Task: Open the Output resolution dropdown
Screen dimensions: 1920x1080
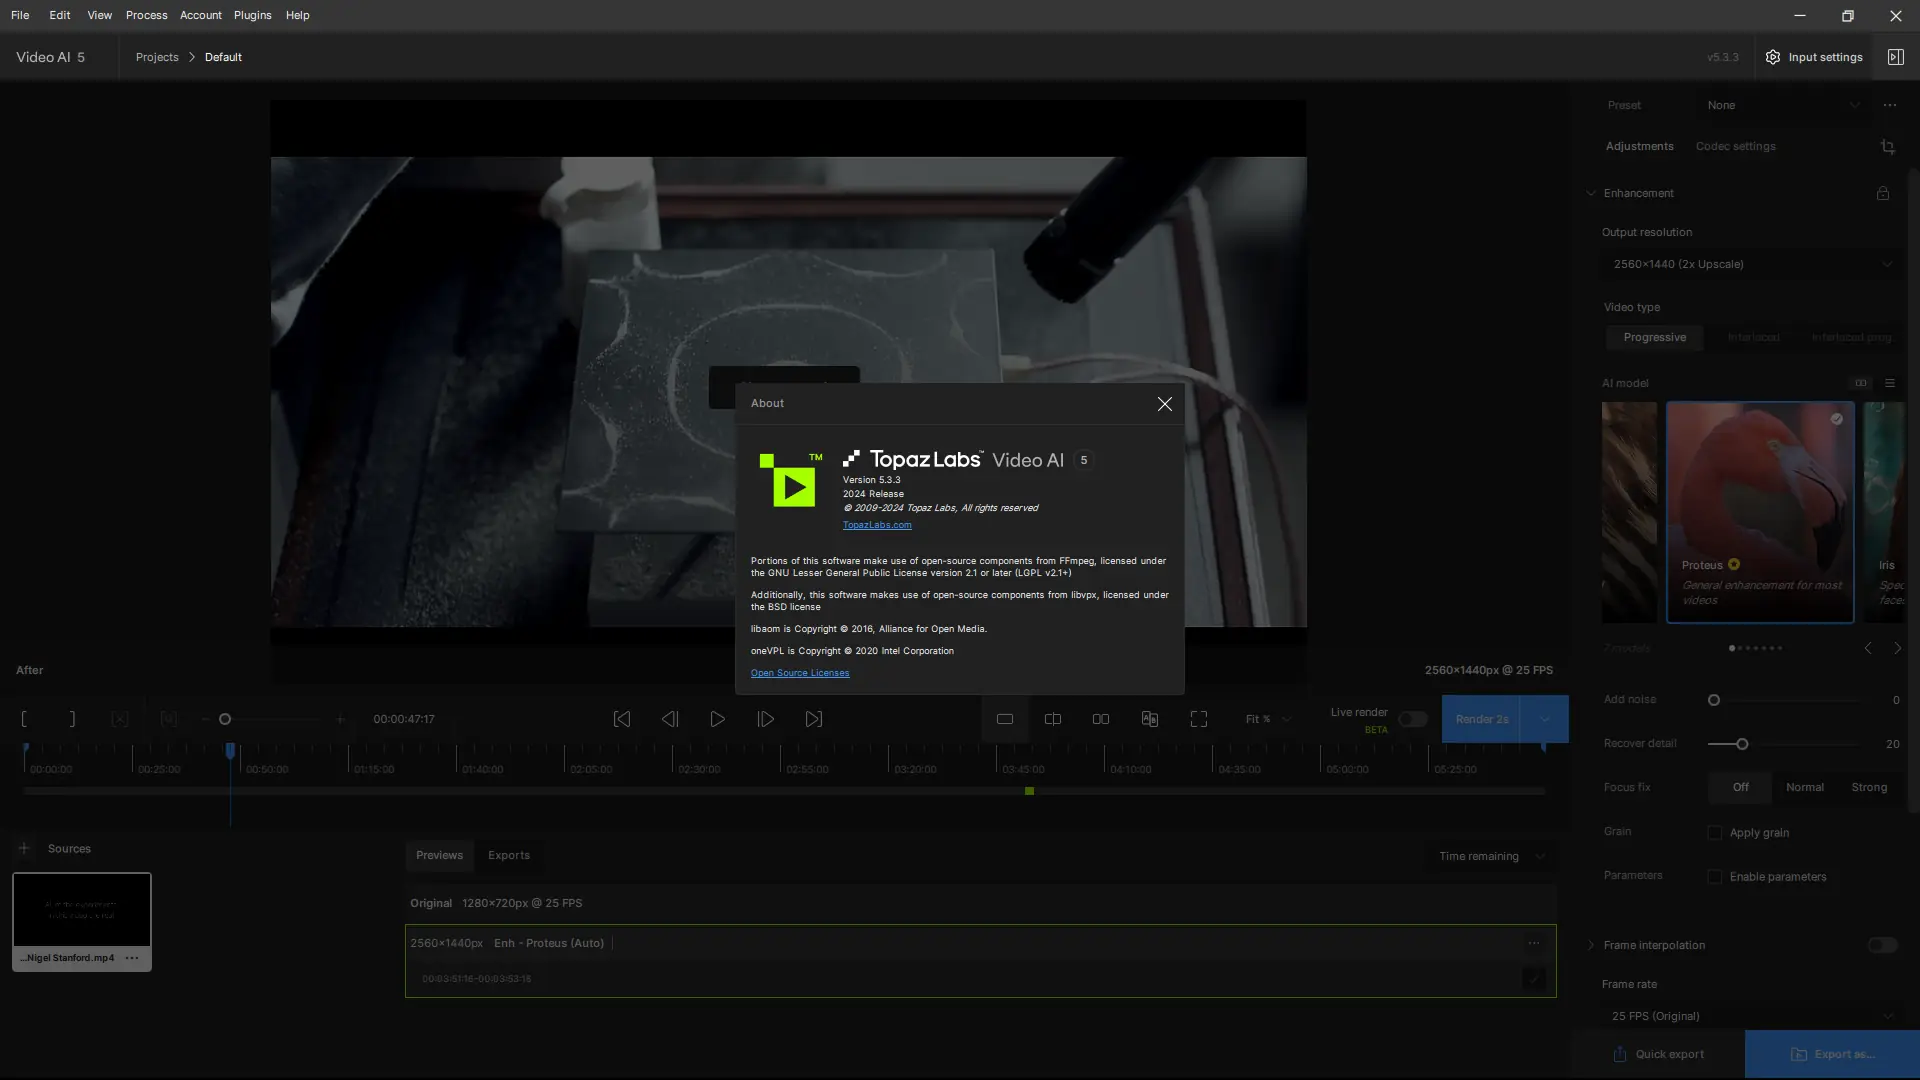Action: pos(1751,264)
